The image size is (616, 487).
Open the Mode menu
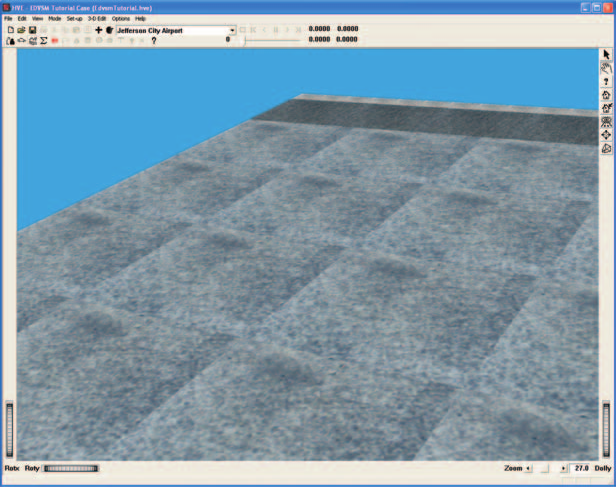55,18
